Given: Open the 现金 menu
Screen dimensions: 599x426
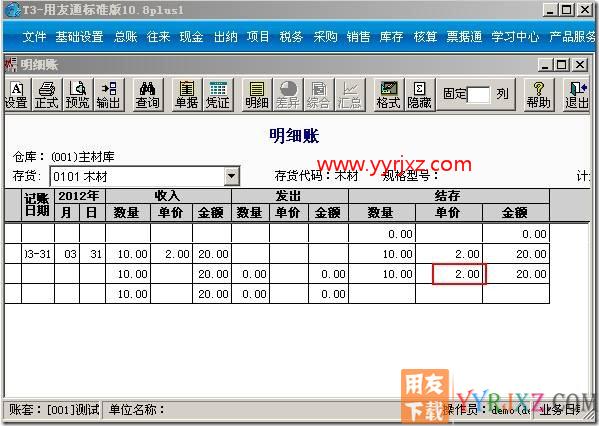Looking at the screenshot, I should (191, 37).
